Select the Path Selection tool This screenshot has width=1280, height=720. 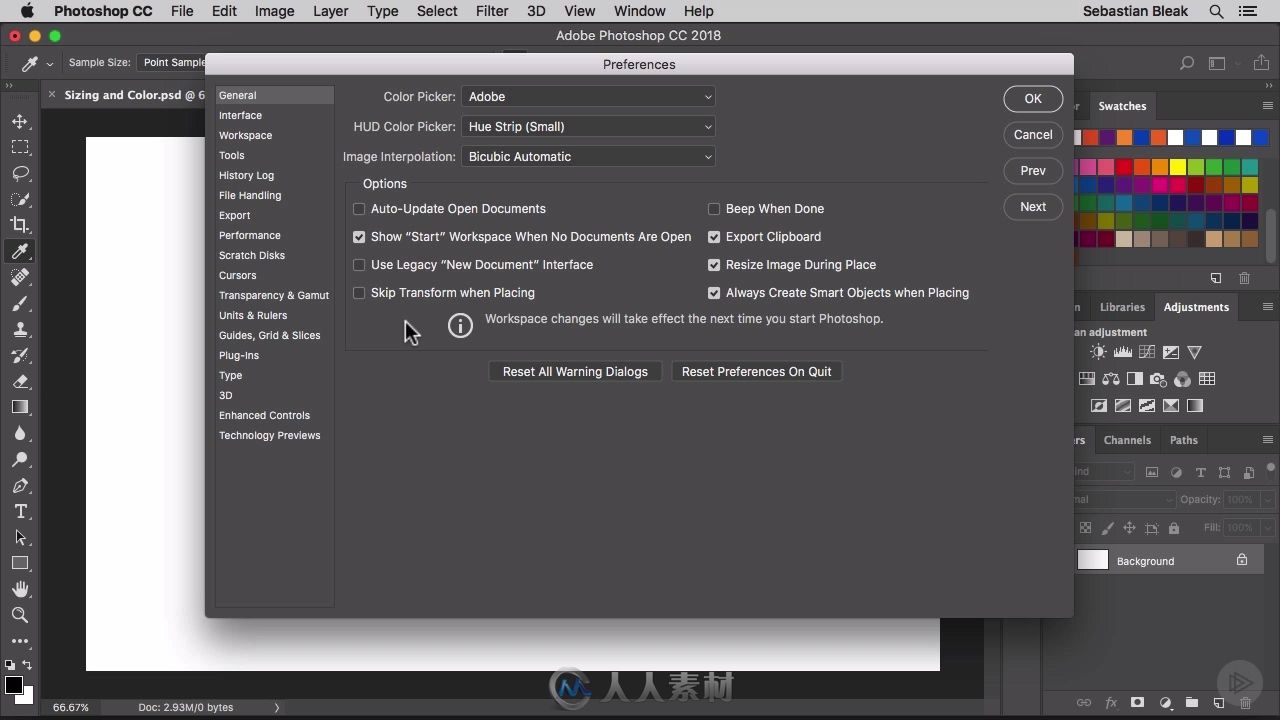[20, 537]
